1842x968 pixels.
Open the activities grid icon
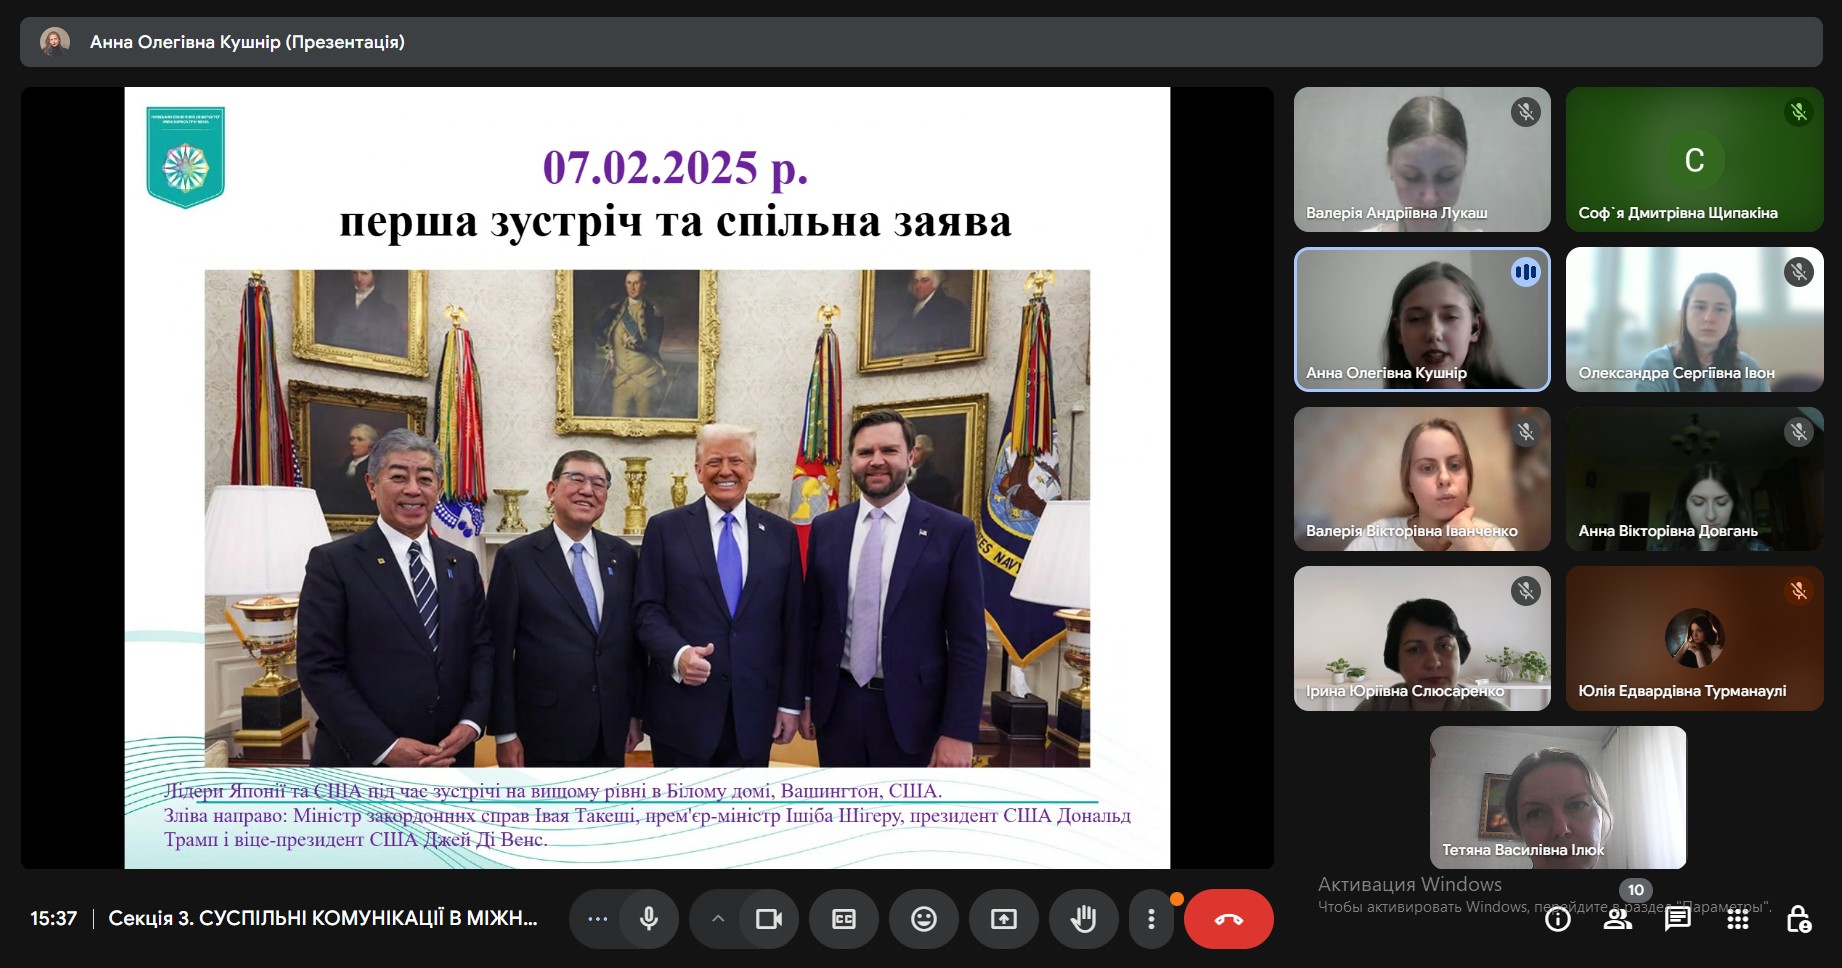[x=1738, y=920]
